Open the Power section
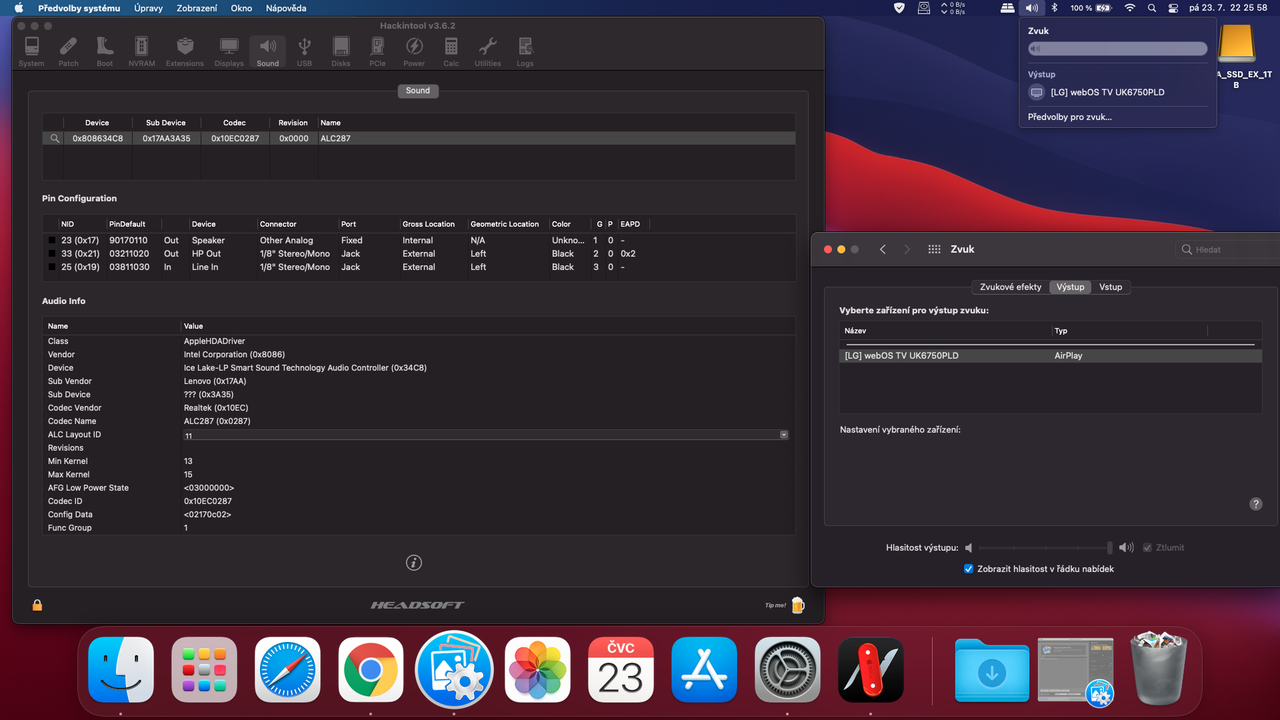 click(x=414, y=51)
